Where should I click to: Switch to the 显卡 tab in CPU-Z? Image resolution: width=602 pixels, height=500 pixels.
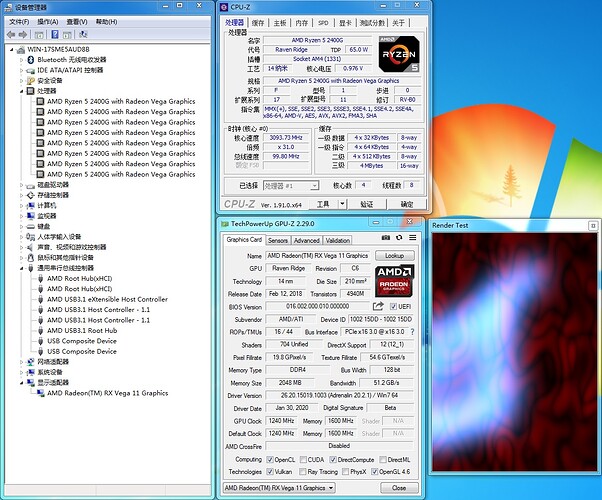point(345,23)
